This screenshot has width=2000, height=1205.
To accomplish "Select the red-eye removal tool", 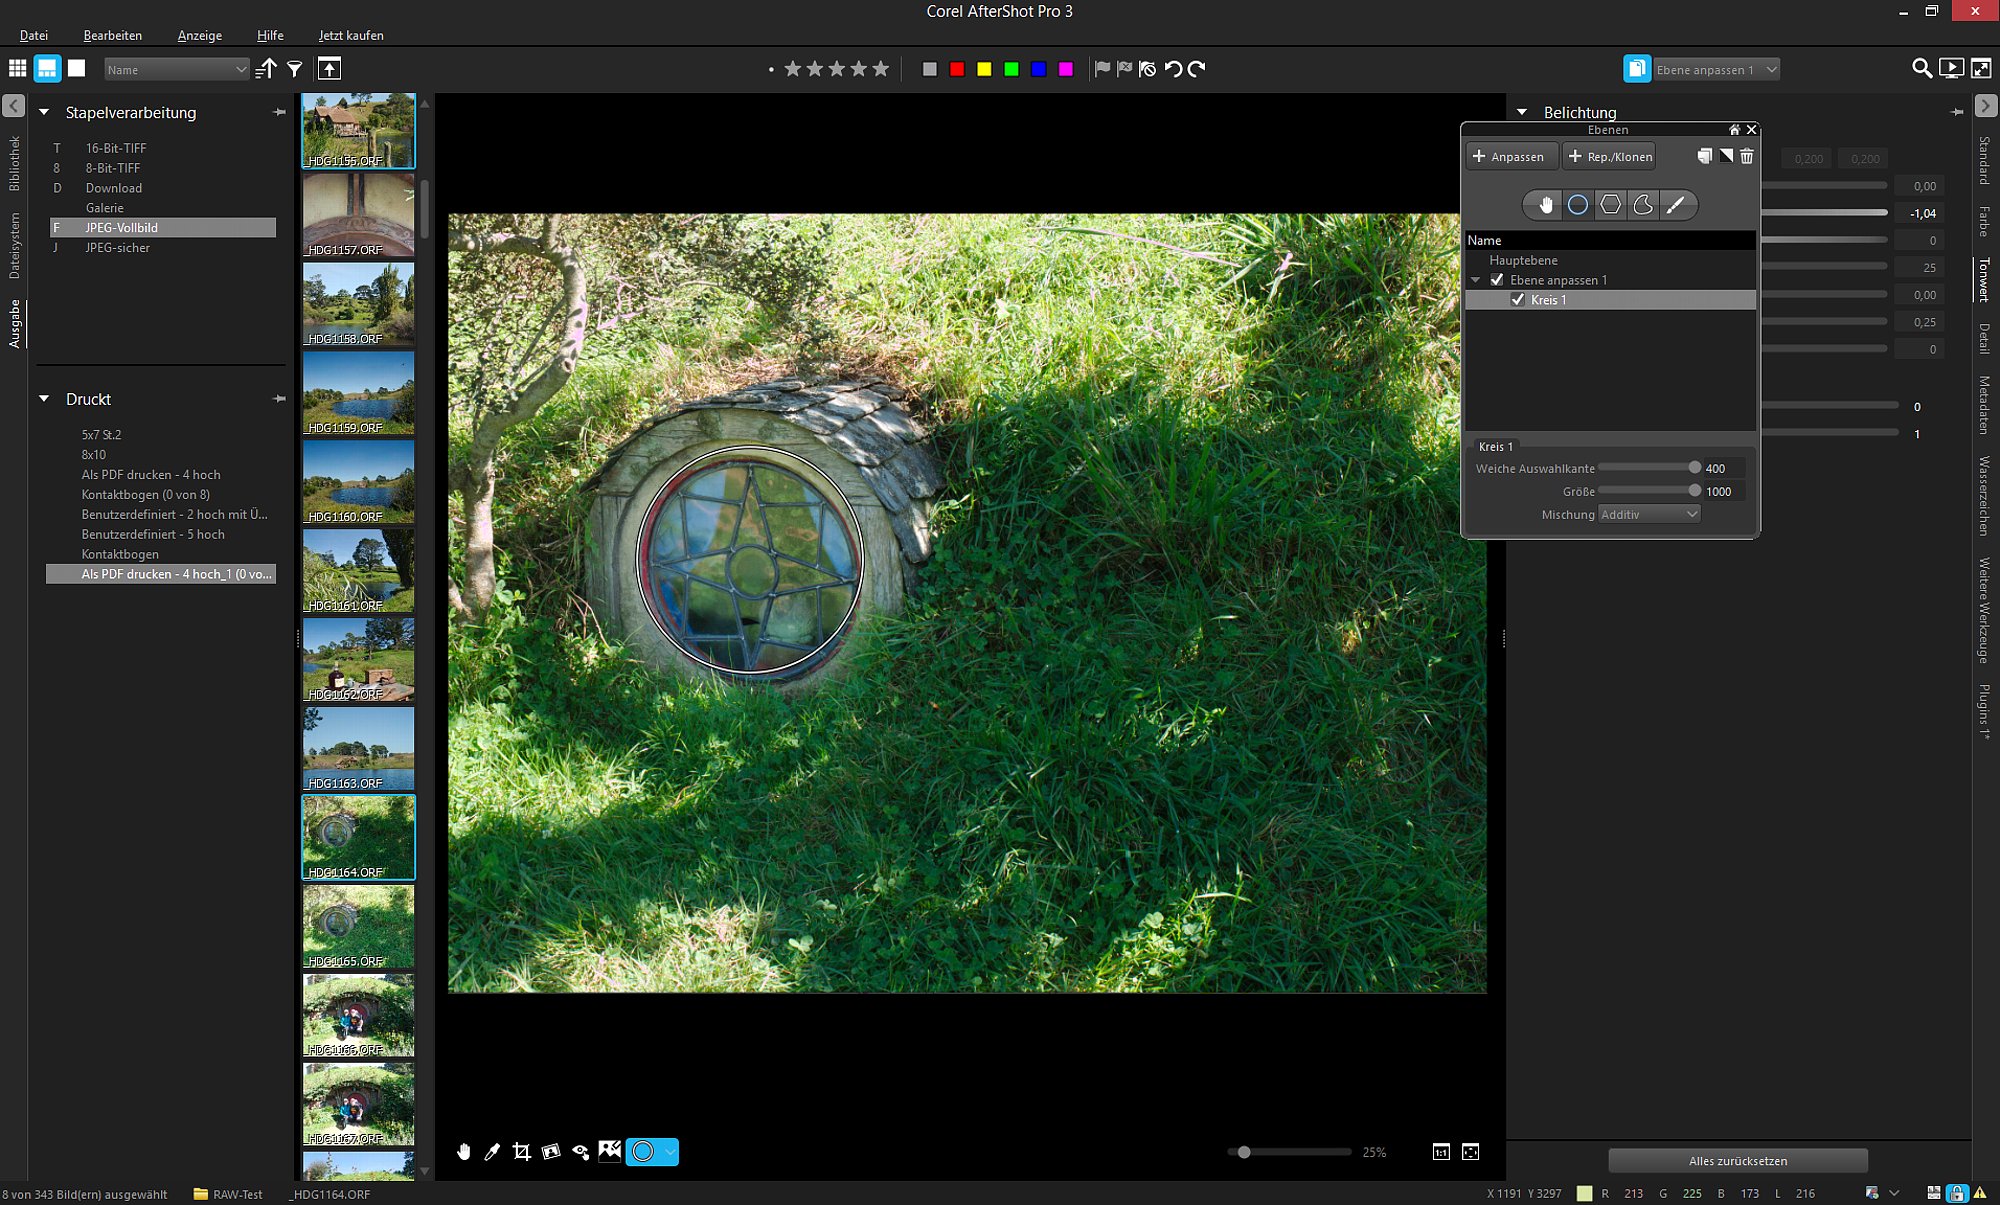I will coord(580,1152).
